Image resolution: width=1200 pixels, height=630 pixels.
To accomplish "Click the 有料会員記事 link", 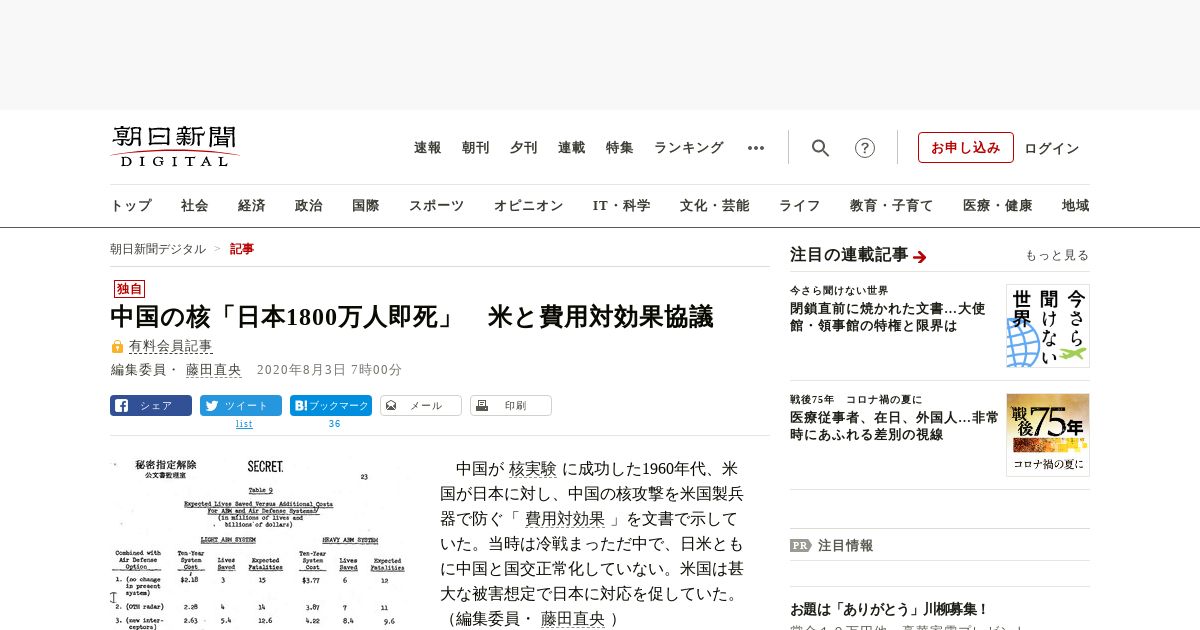I will pos(170,346).
